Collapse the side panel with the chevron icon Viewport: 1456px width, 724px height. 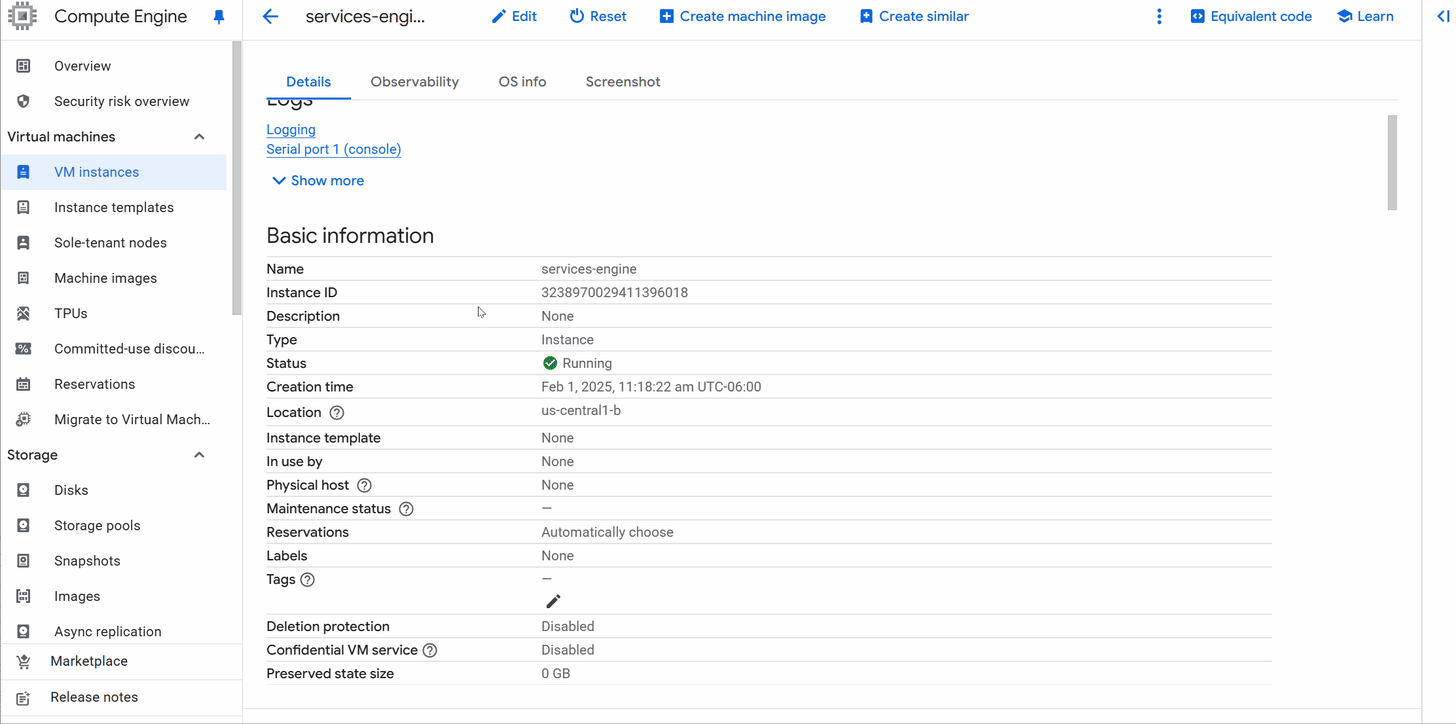click(1443, 16)
